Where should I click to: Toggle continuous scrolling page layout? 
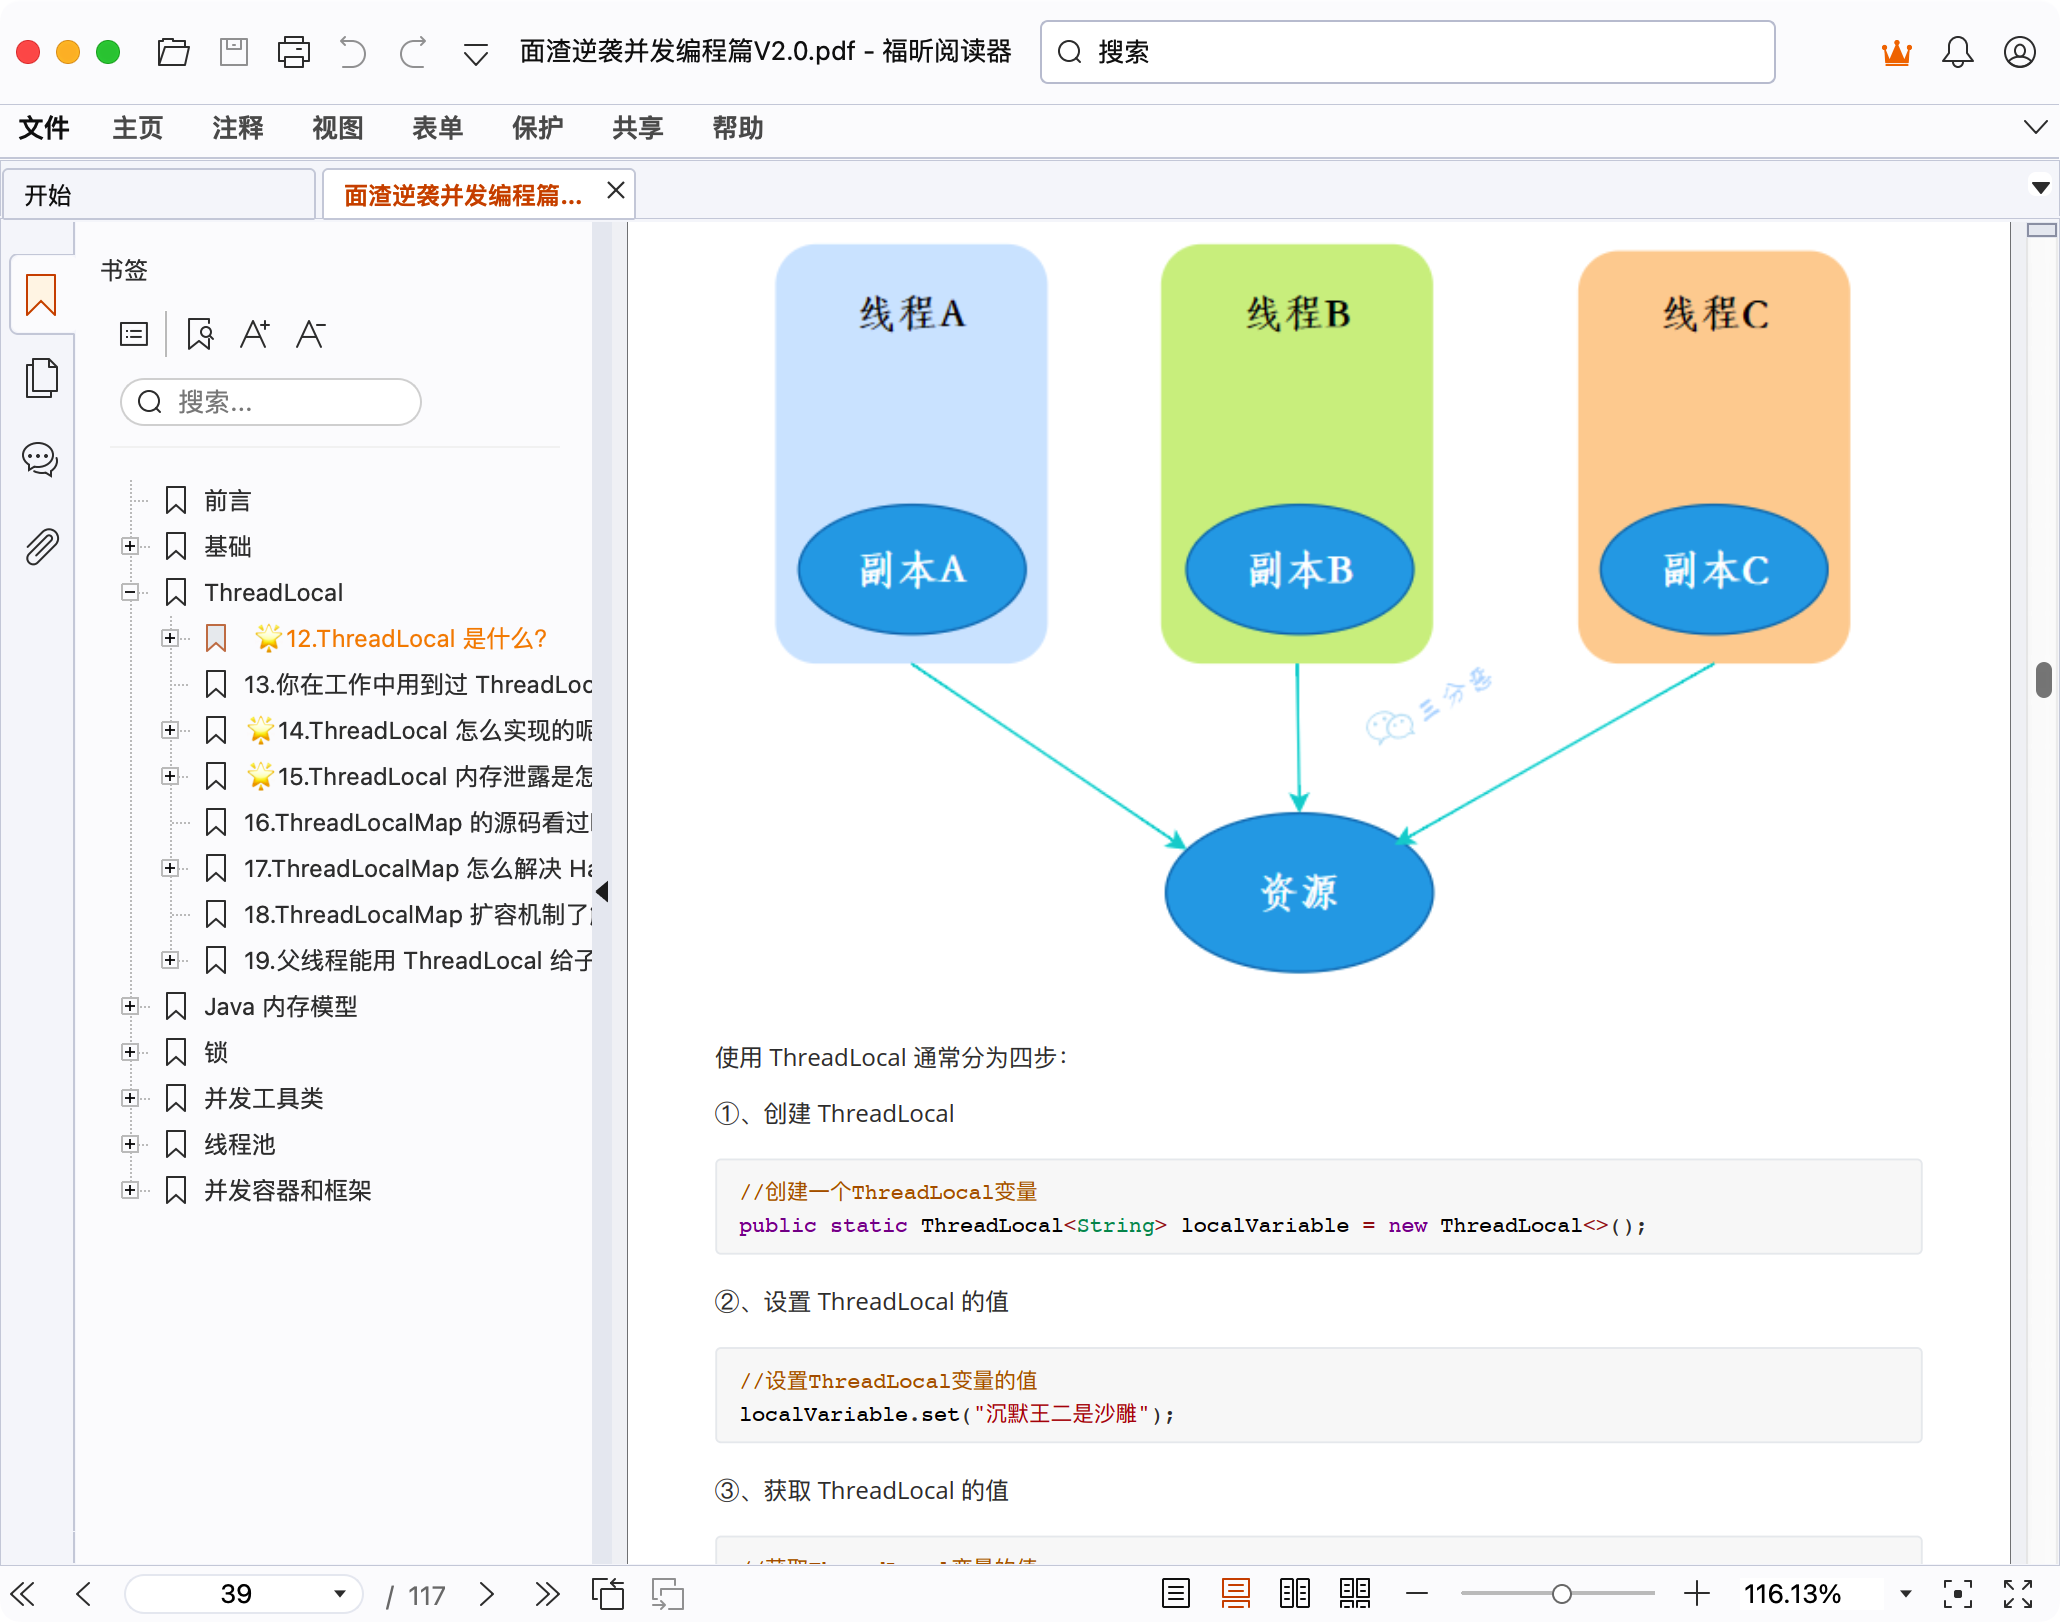(x=1236, y=1593)
